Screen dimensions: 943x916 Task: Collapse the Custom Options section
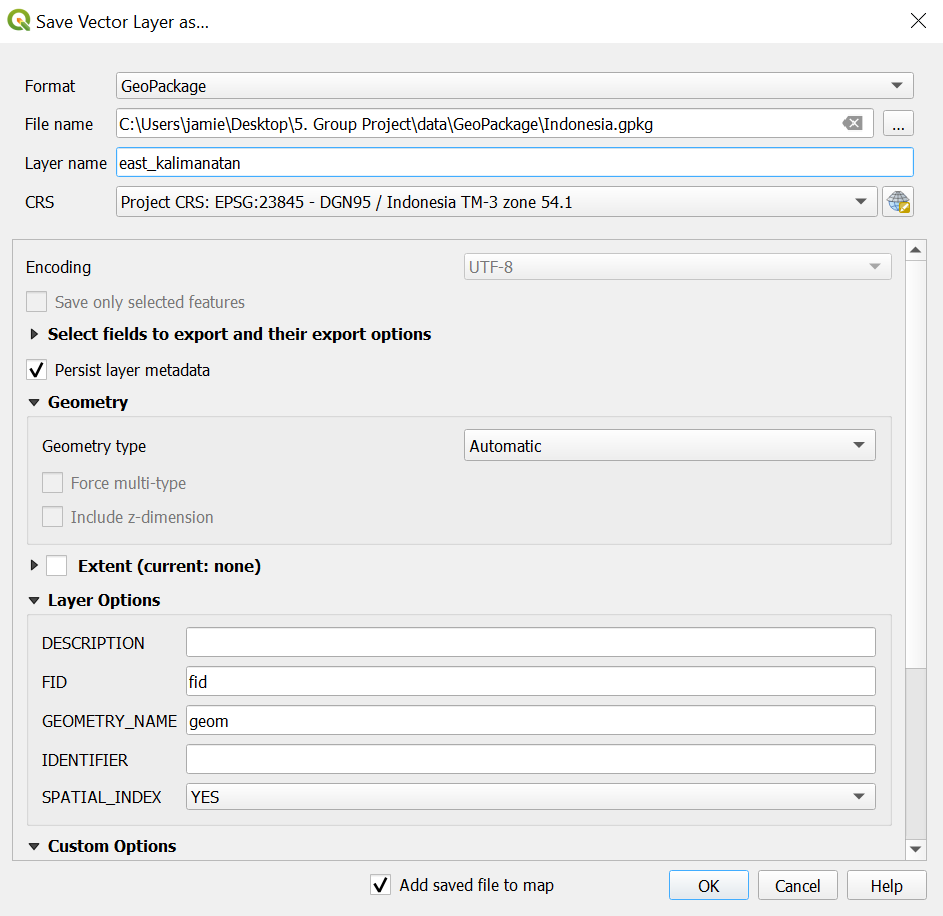(35, 846)
